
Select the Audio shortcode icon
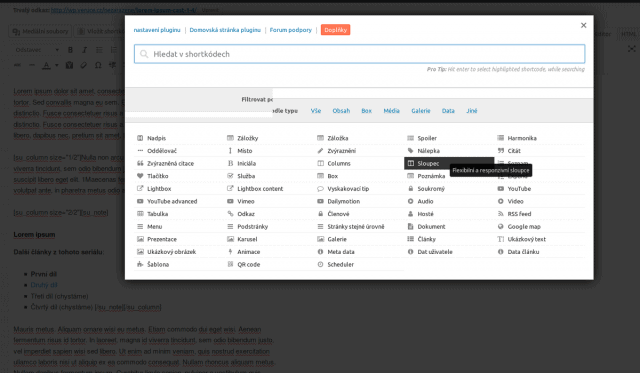[410, 201]
